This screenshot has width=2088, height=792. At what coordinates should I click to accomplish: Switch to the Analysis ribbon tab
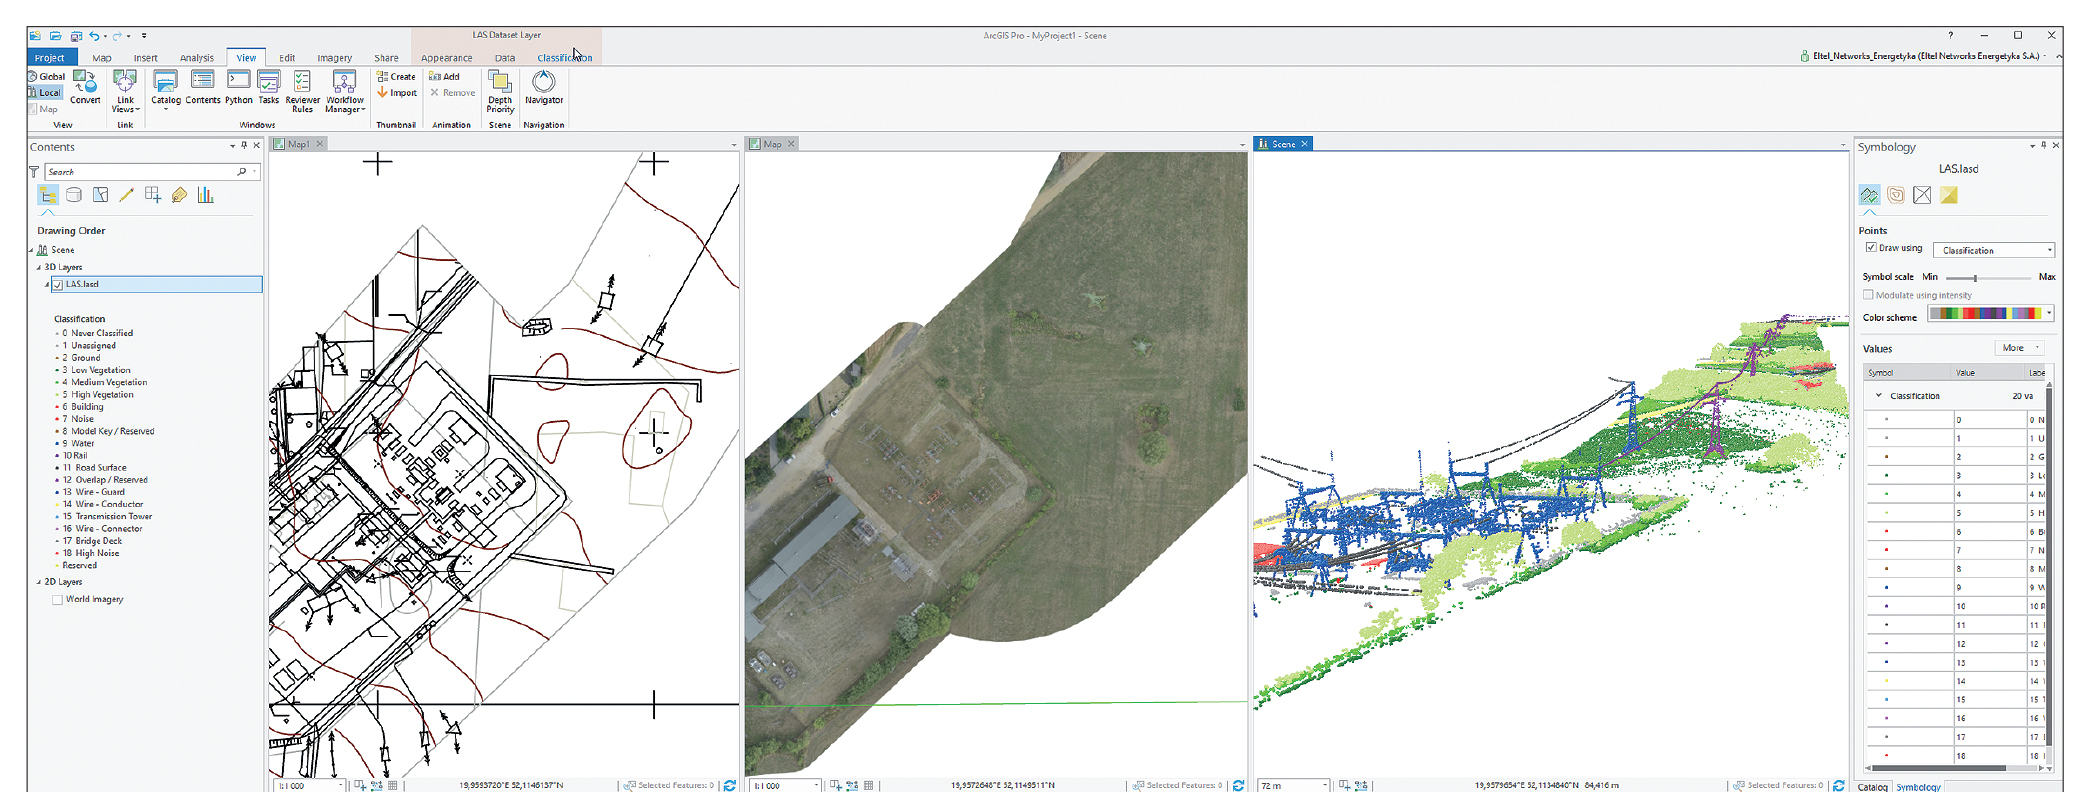[197, 58]
